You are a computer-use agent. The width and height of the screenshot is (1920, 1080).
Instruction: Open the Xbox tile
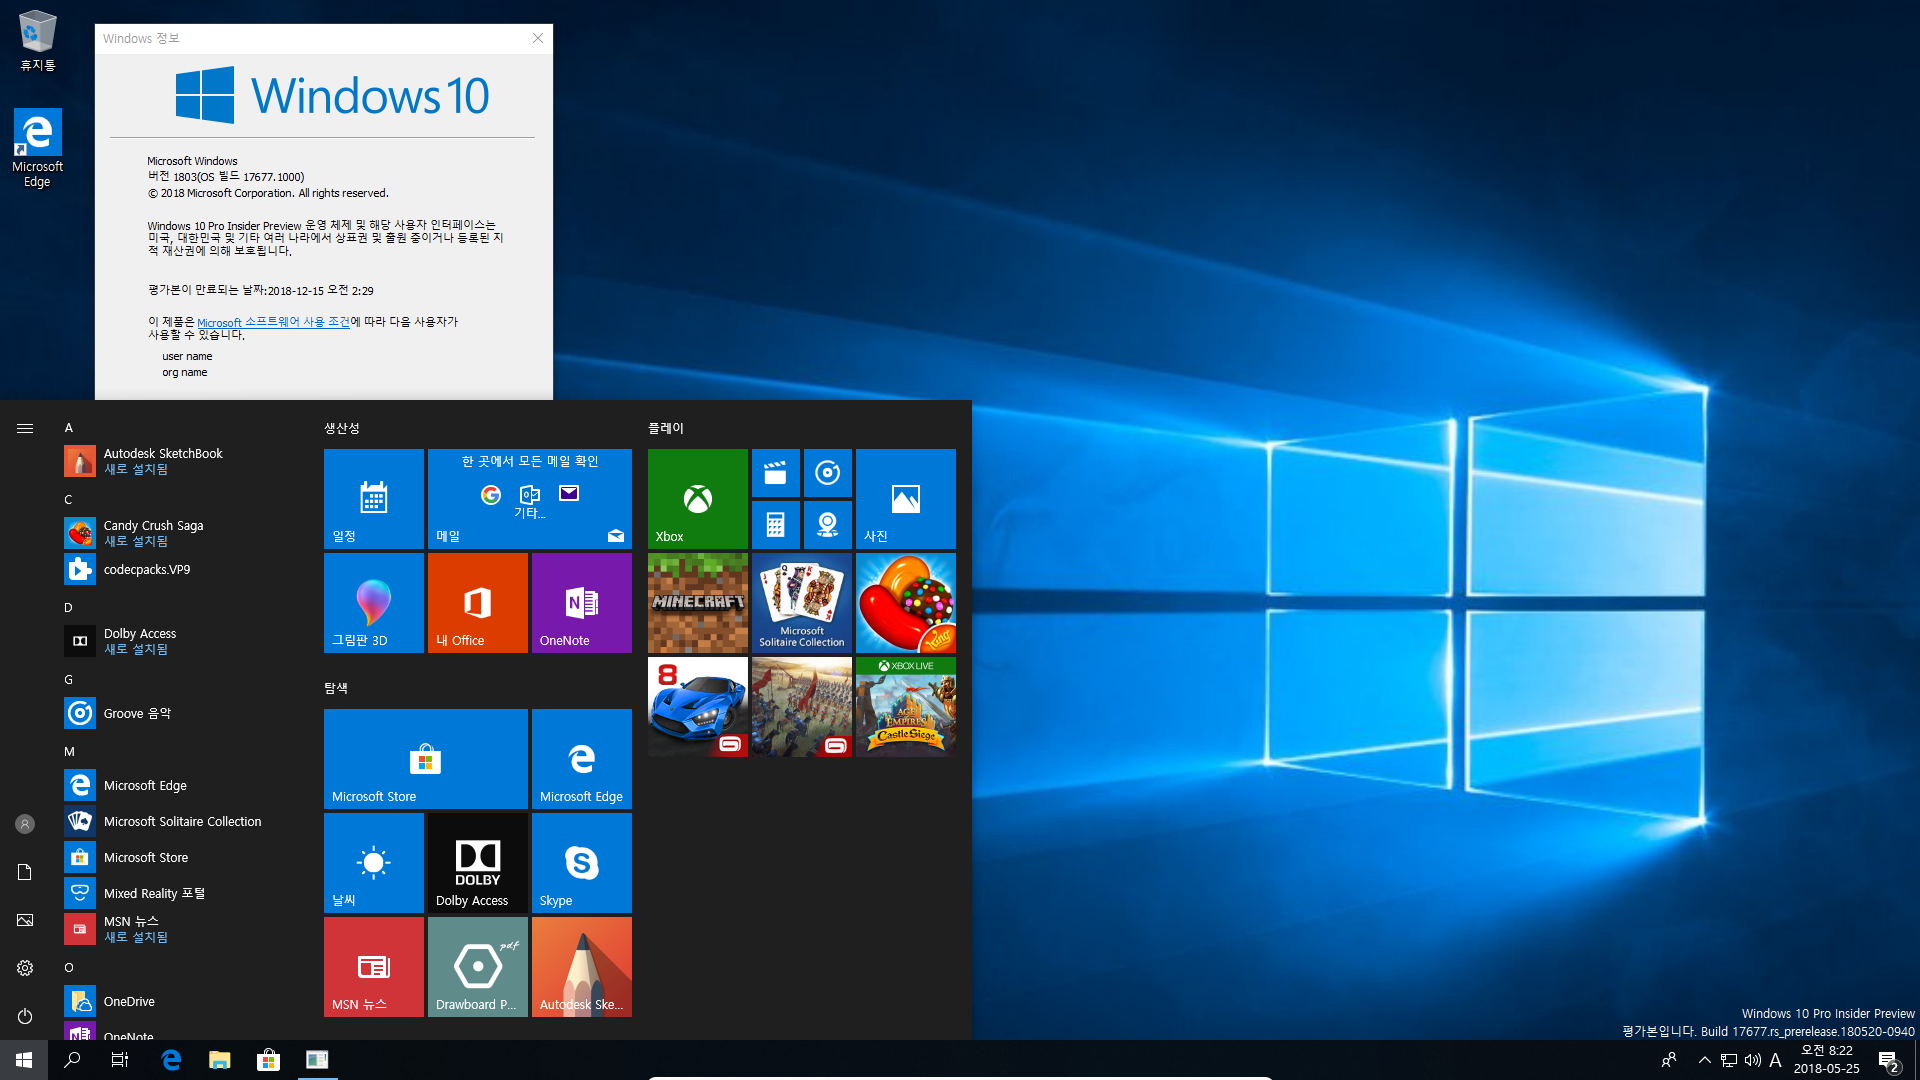[x=698, y=498]
